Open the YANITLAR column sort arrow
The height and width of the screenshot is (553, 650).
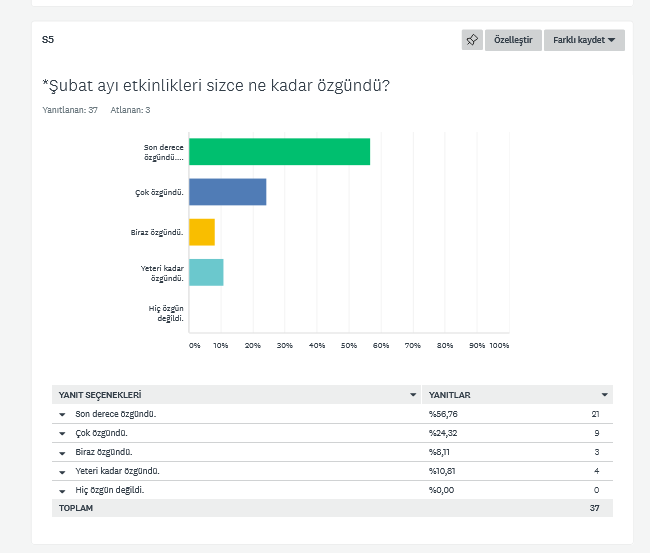tap(604, 395)
